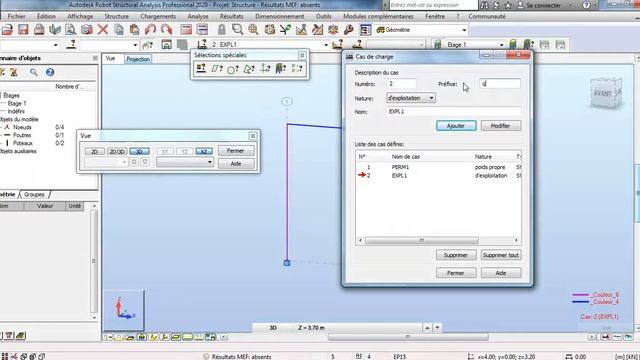The height and width of the screenshot is (360, 640).
Task: Click the Nom field containing EXPL1
Action: pos(454,111)
